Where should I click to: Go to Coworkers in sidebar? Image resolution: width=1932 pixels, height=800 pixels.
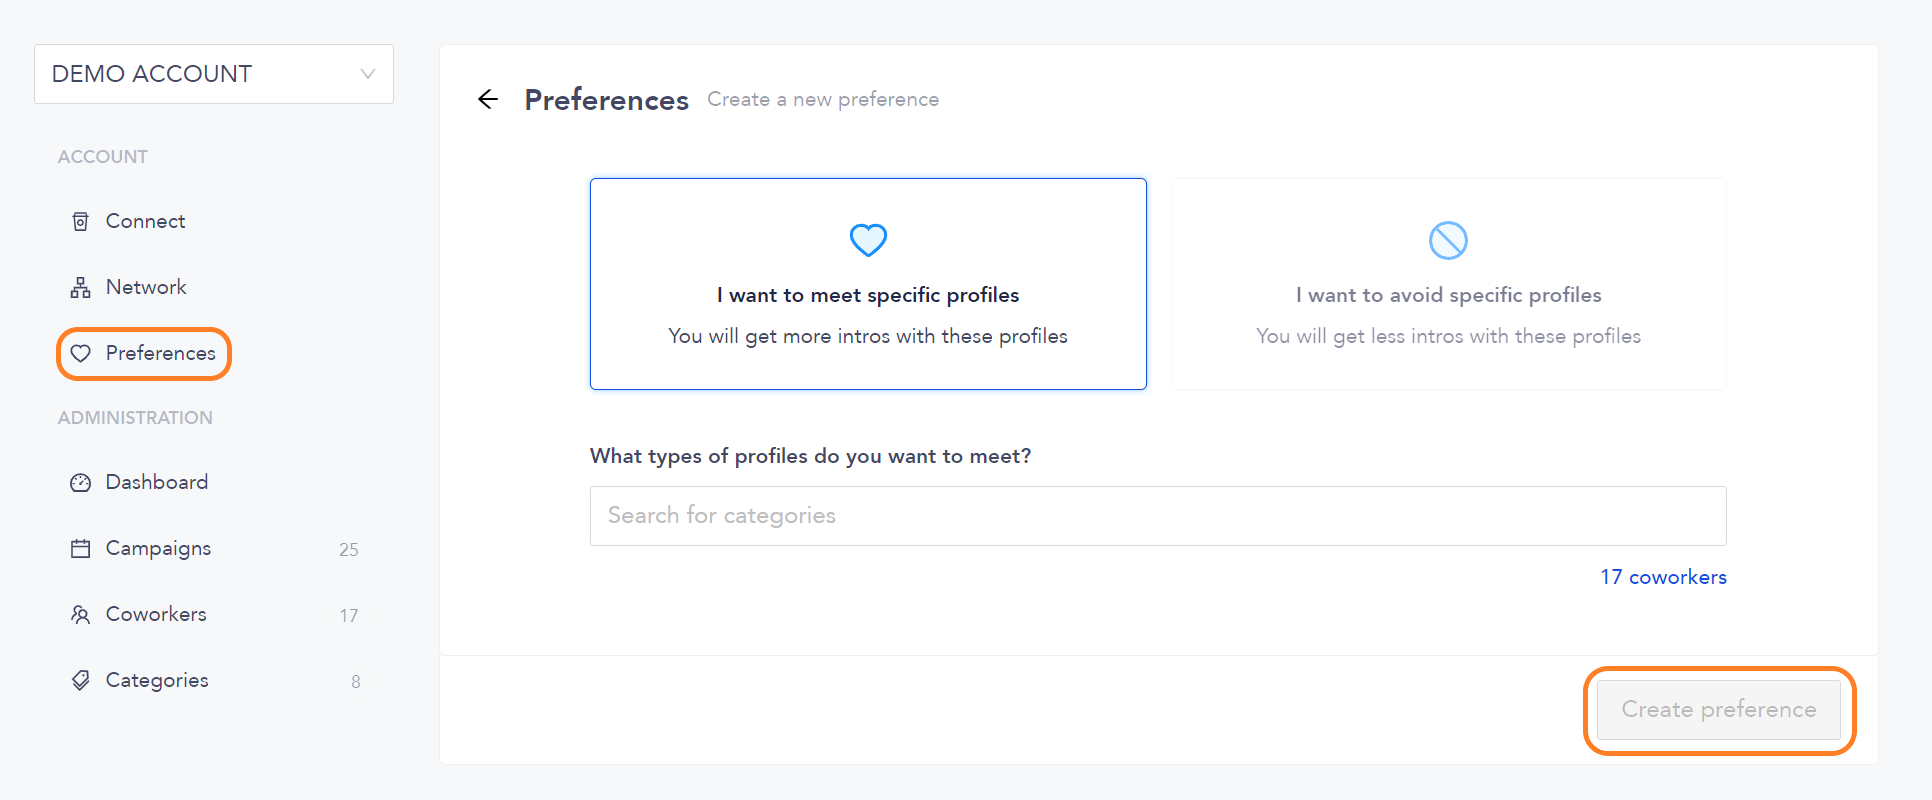coord(155,614)
